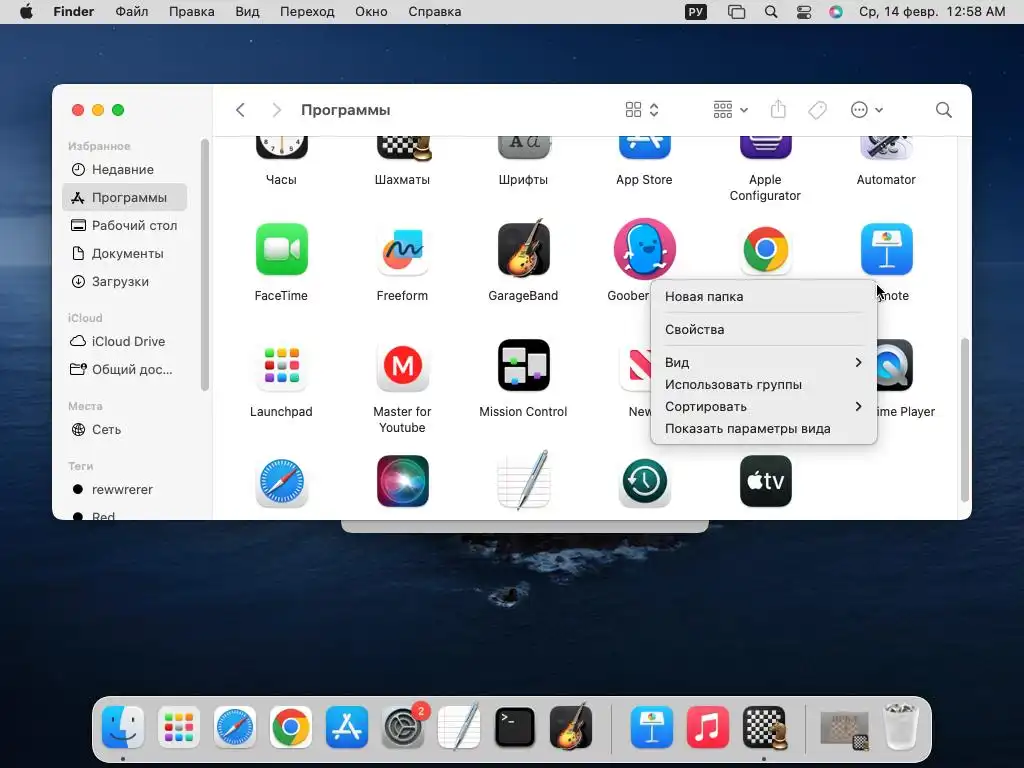1024x768 pixels.
Task: Open Finder from the Dock
Action: (x=123, y=727)
